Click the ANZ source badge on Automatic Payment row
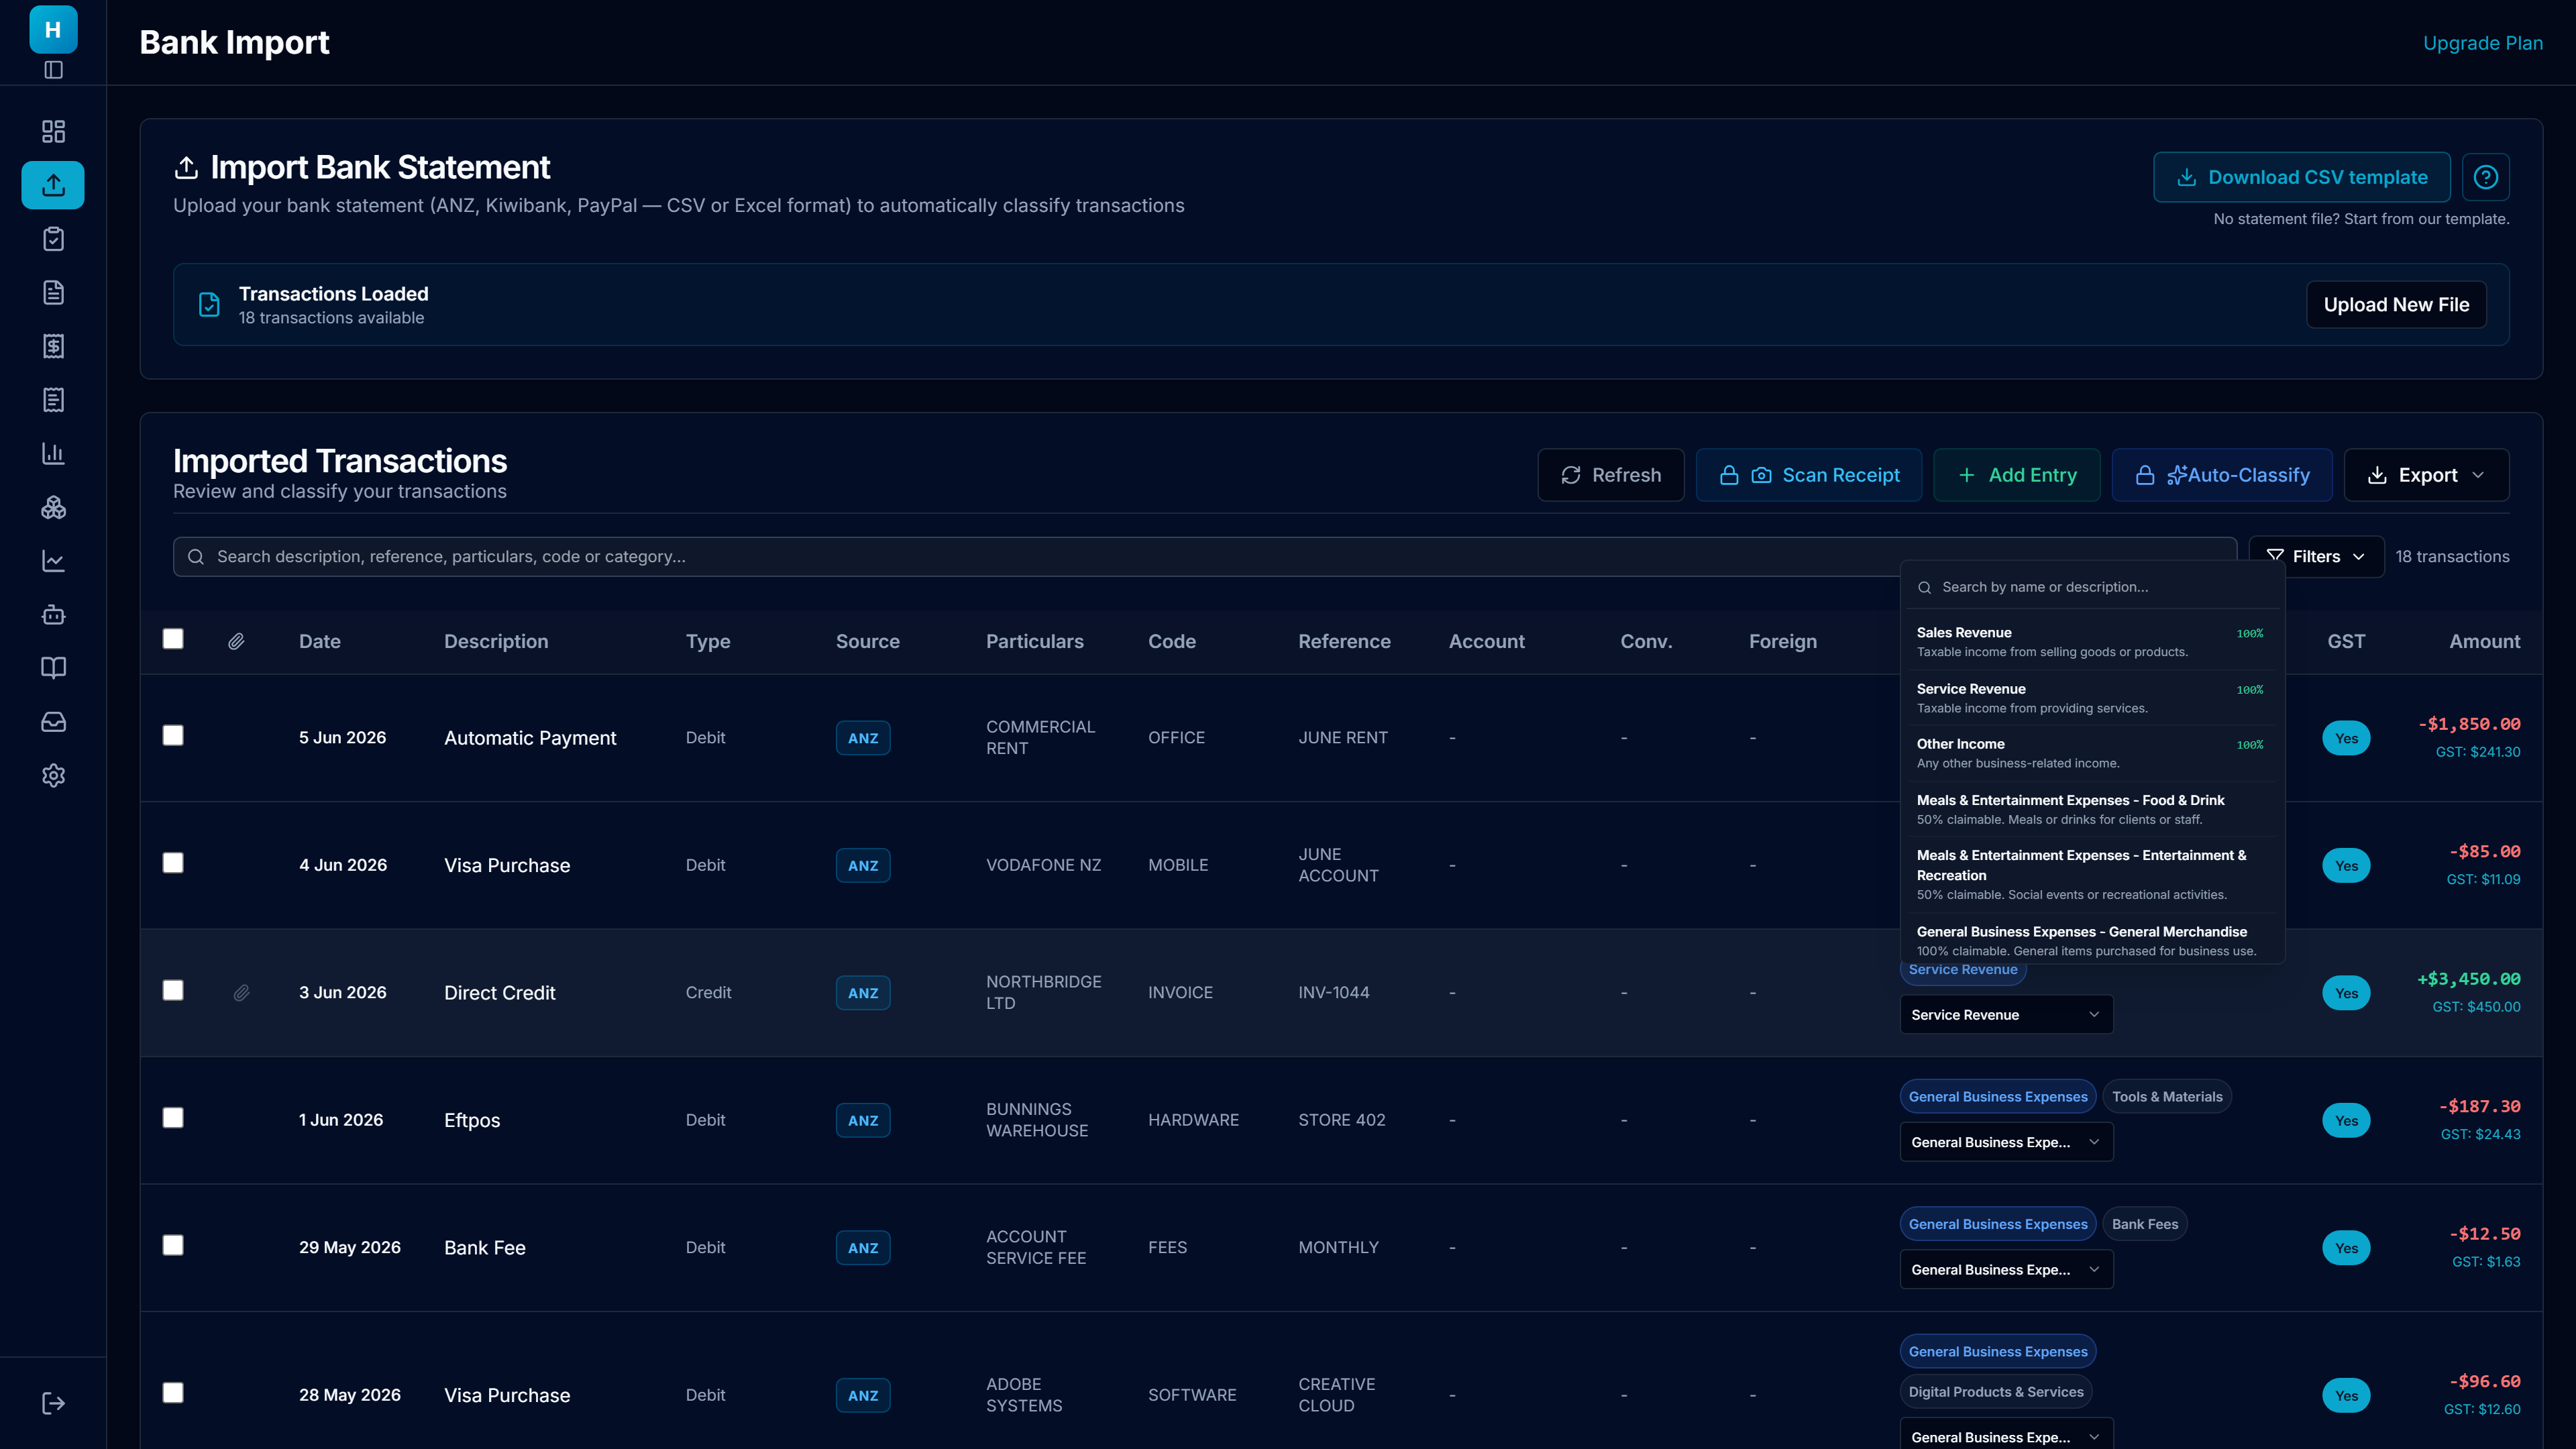 tap(863, 738)
